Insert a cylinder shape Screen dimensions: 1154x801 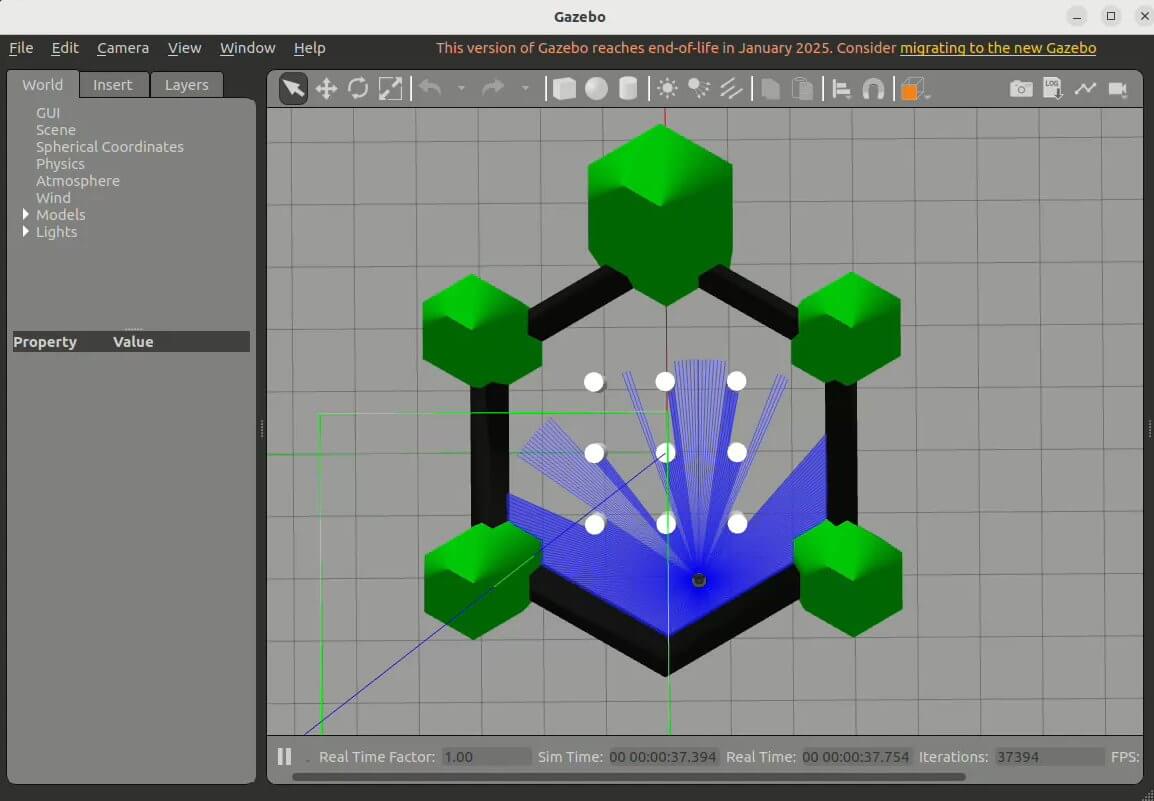point(628,89)
